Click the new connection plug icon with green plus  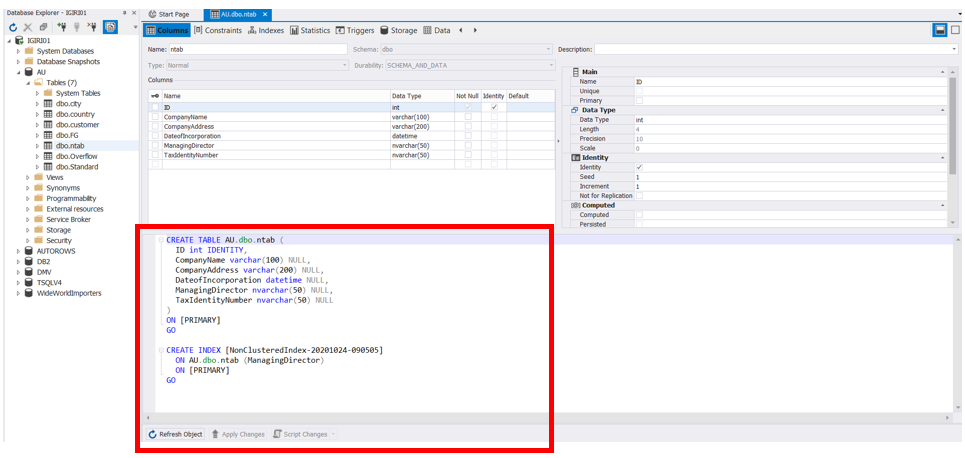(x=62, y=27)
